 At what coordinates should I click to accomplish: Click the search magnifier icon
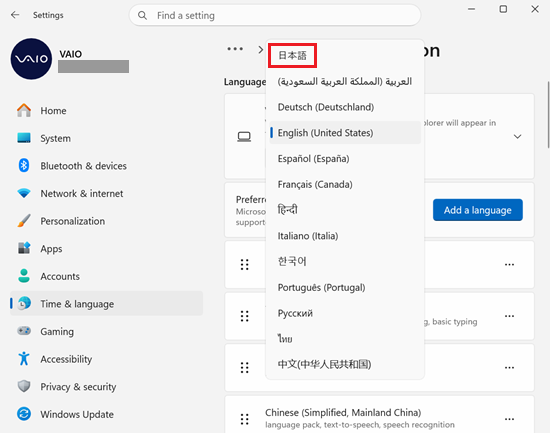point(142,15)
